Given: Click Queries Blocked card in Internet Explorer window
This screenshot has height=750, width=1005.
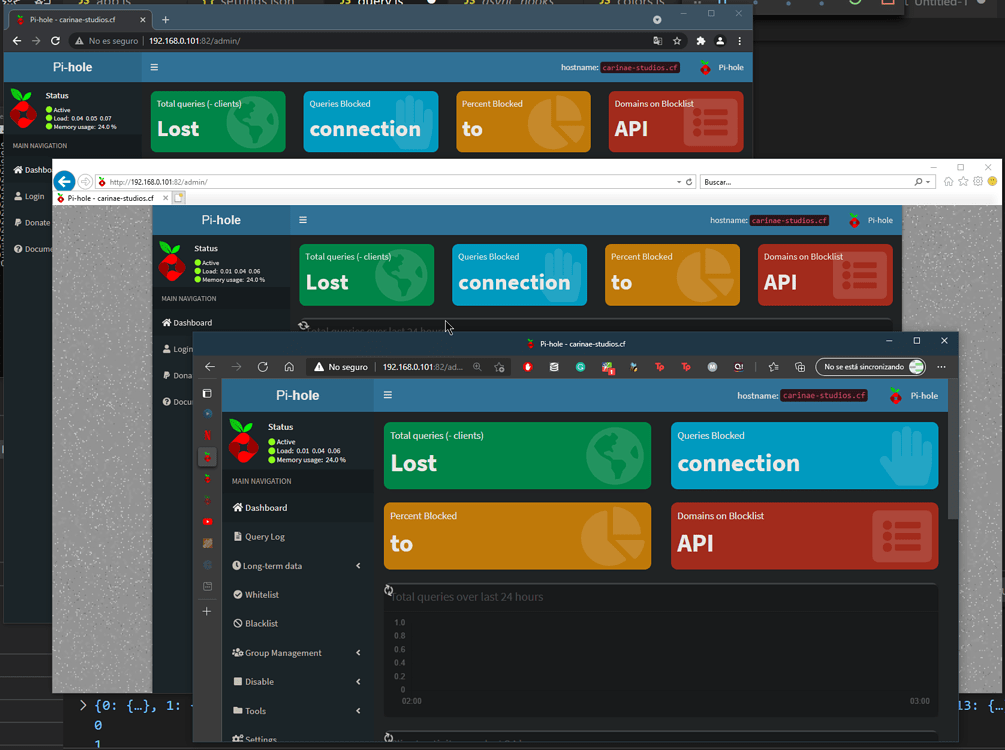Looking at the screenshot, I should coord(519,274).
